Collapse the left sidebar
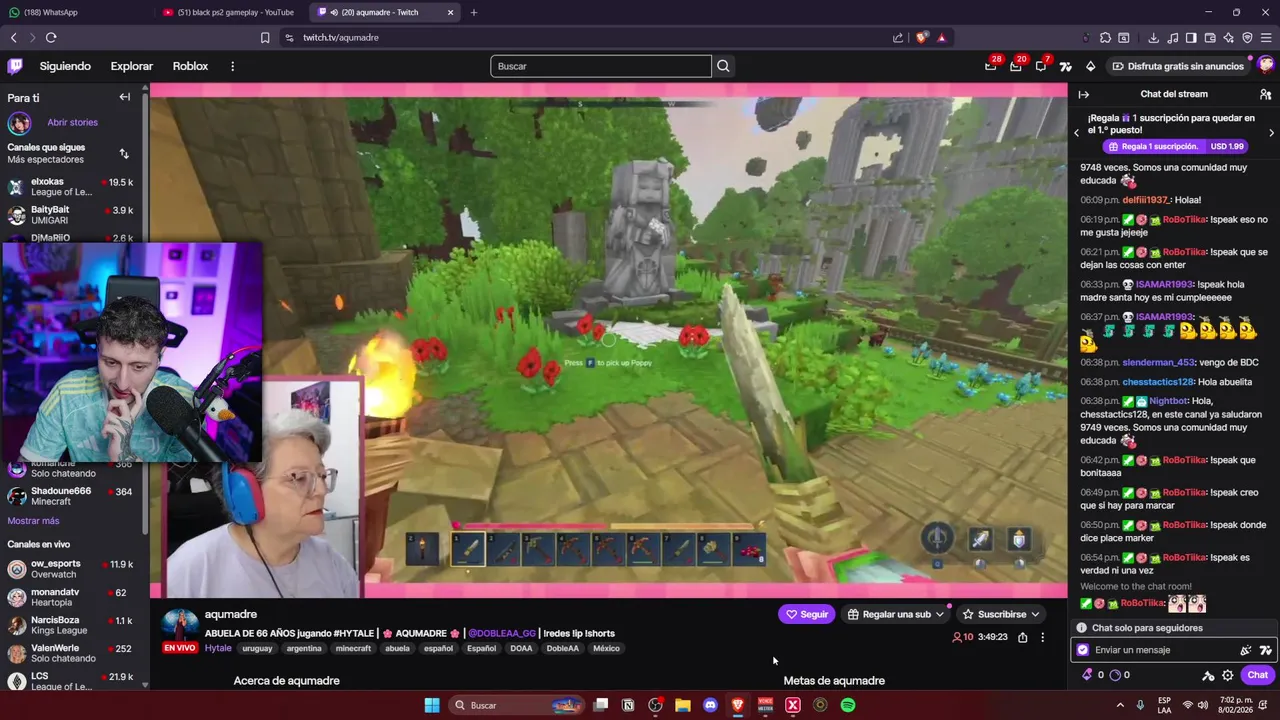 point(125,97)
